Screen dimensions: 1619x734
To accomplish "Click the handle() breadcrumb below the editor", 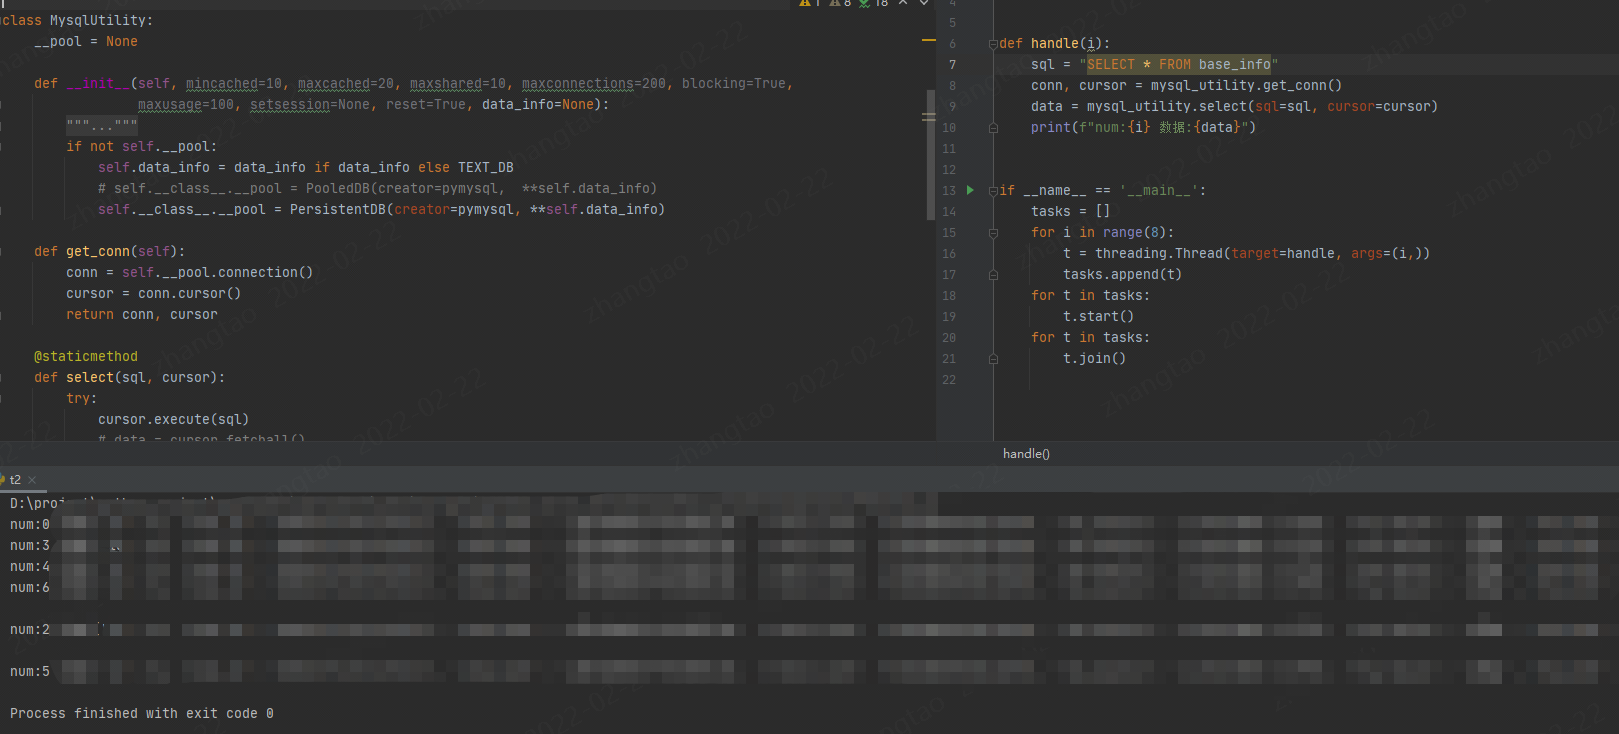I will 1026,454.
